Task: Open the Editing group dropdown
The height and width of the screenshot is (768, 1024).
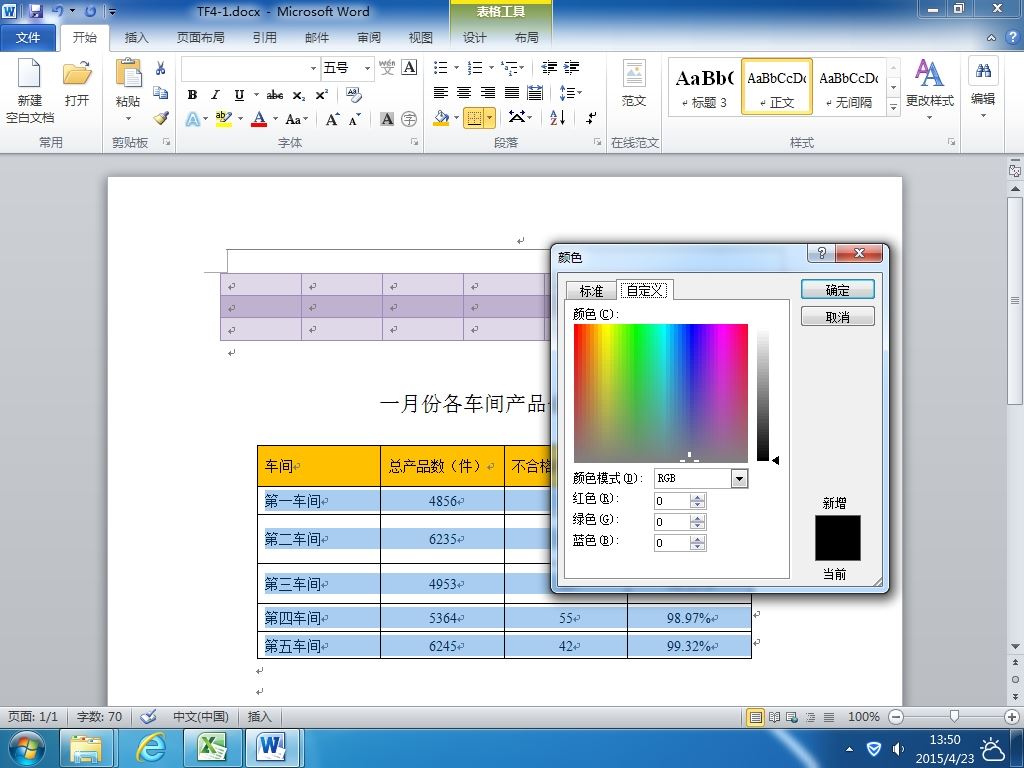Action: pyautogui.click(x=983, y=87)
